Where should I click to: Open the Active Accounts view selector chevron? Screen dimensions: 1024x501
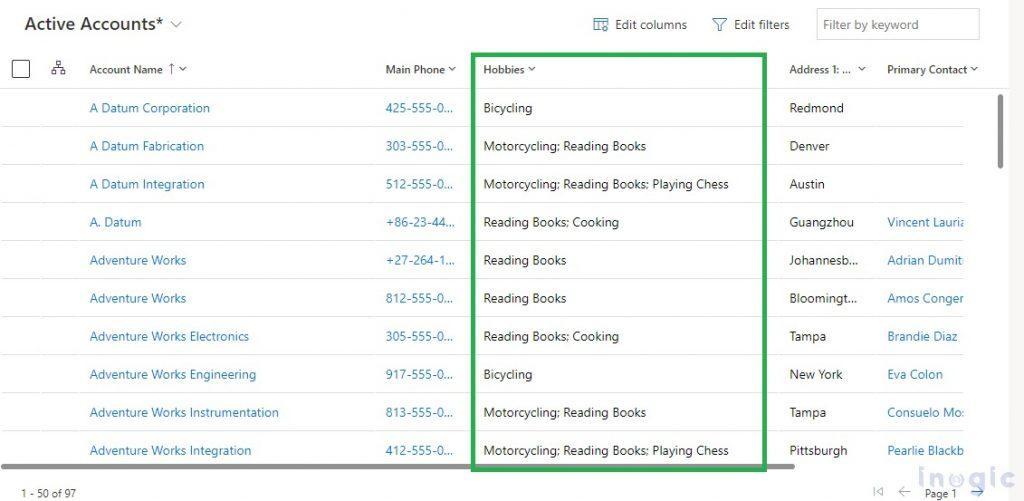pos(176,25)
